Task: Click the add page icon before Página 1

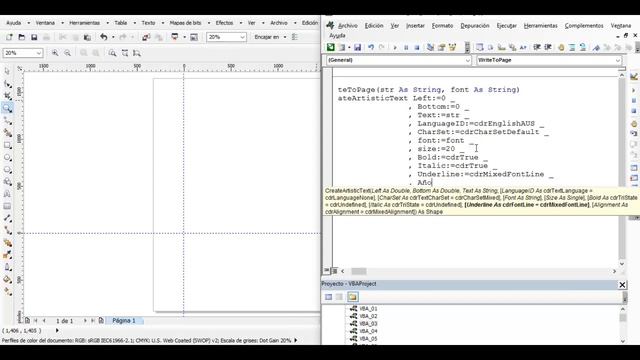Action: 101,320
